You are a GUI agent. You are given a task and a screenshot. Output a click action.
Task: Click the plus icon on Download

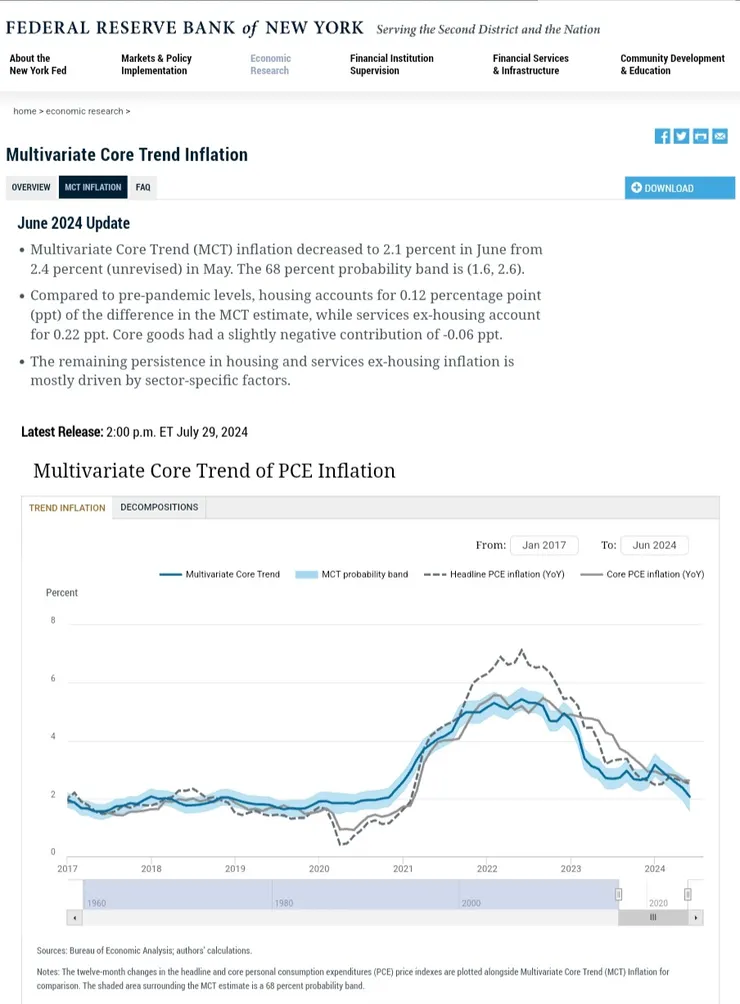[x=636, y=188]
